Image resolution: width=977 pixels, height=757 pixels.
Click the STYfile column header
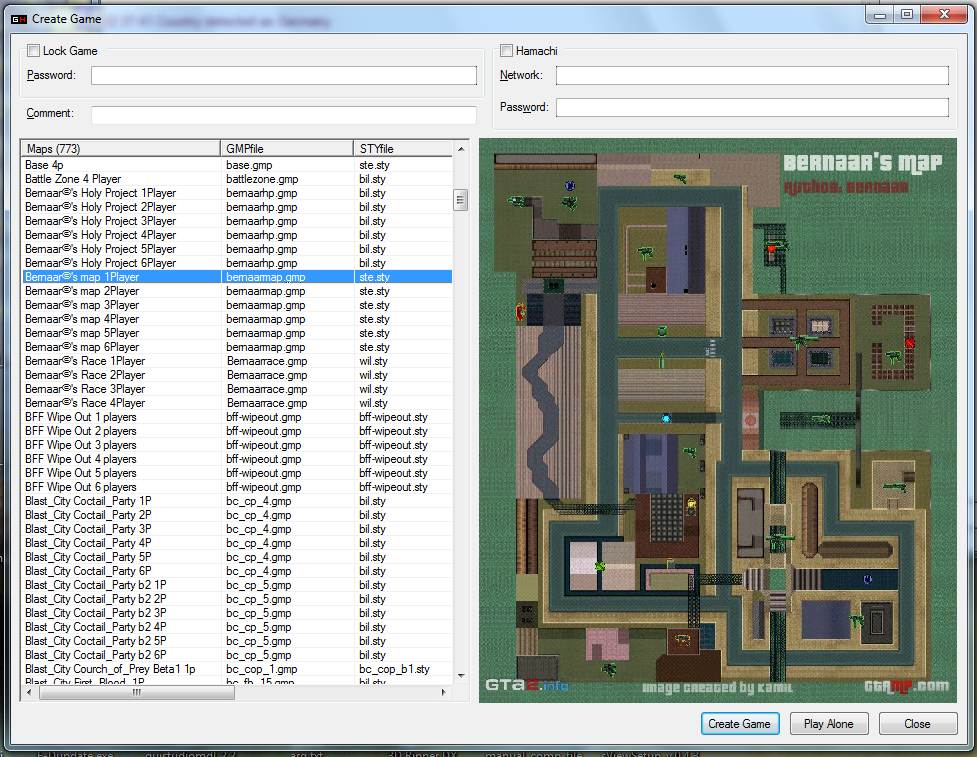[403, 149]
